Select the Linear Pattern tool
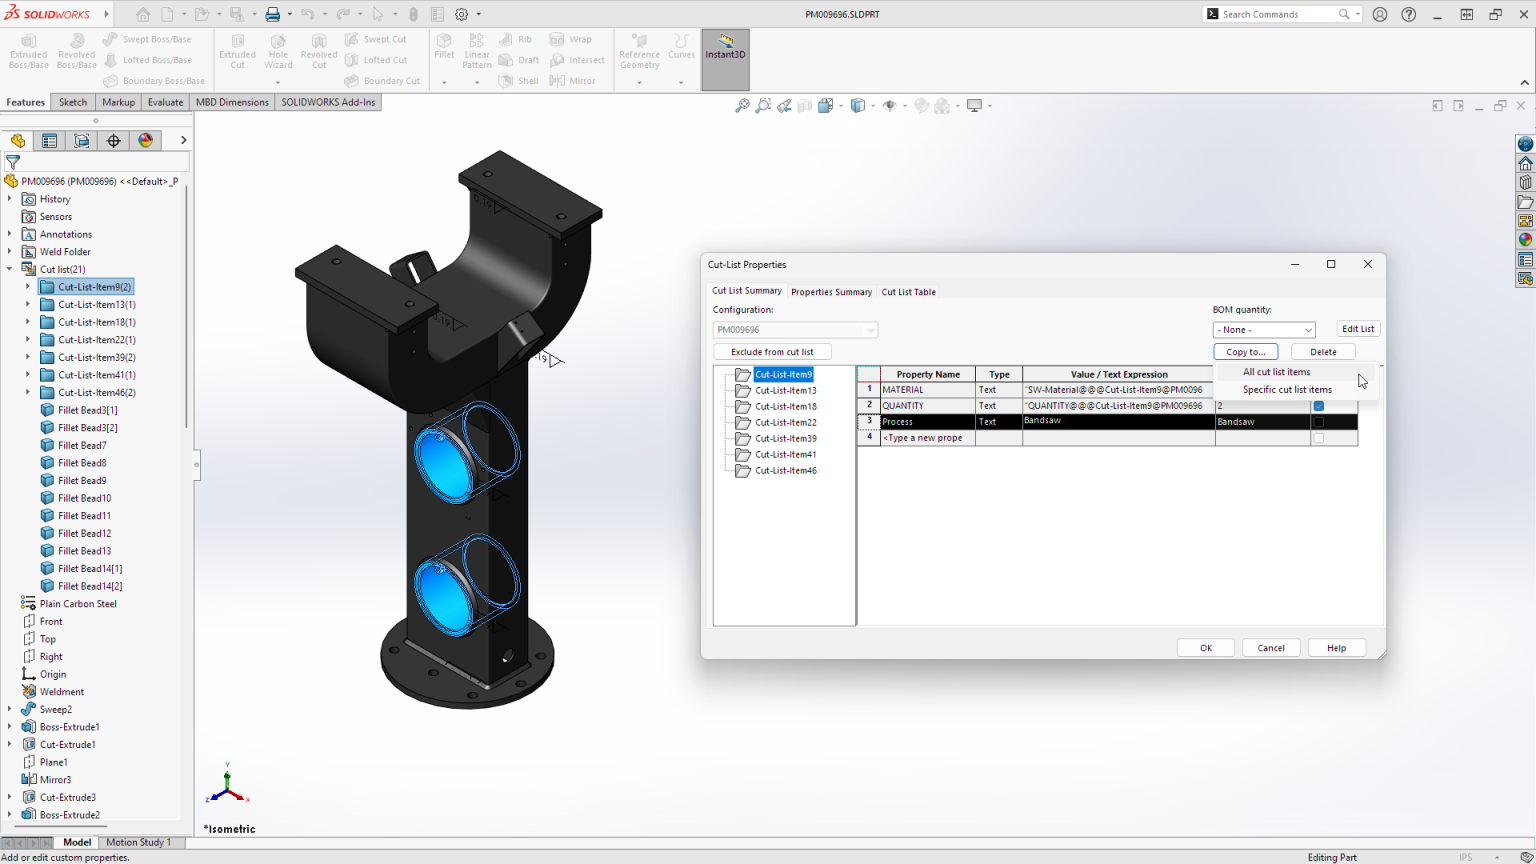 coord(477,50)
